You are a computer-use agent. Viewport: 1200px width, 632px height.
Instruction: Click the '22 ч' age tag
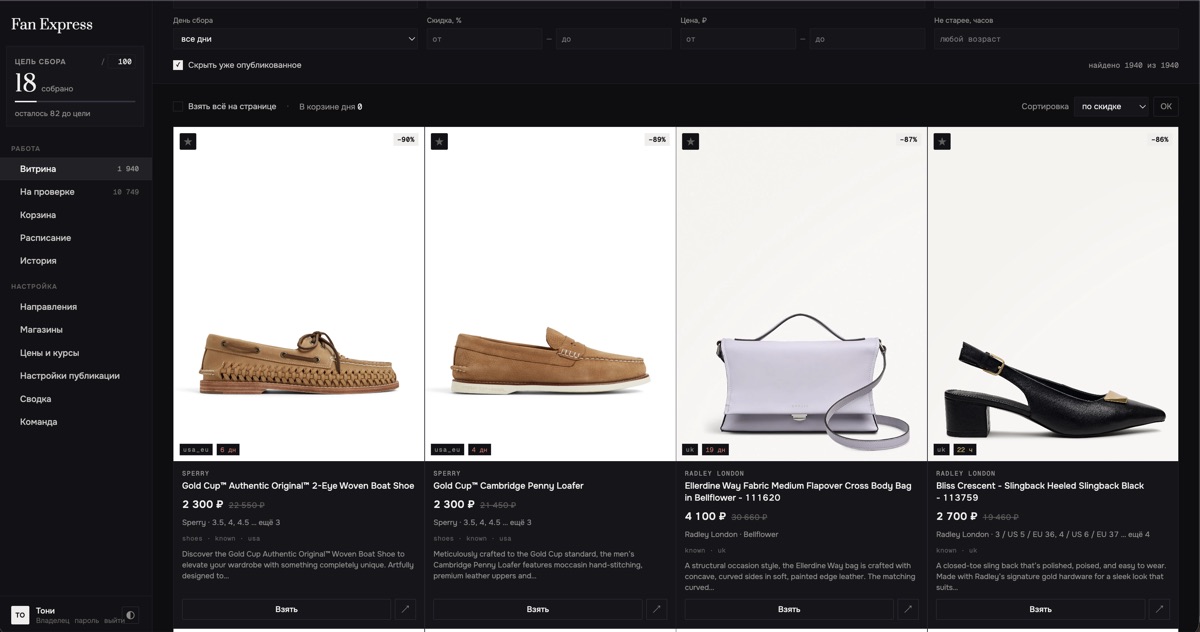965,450
